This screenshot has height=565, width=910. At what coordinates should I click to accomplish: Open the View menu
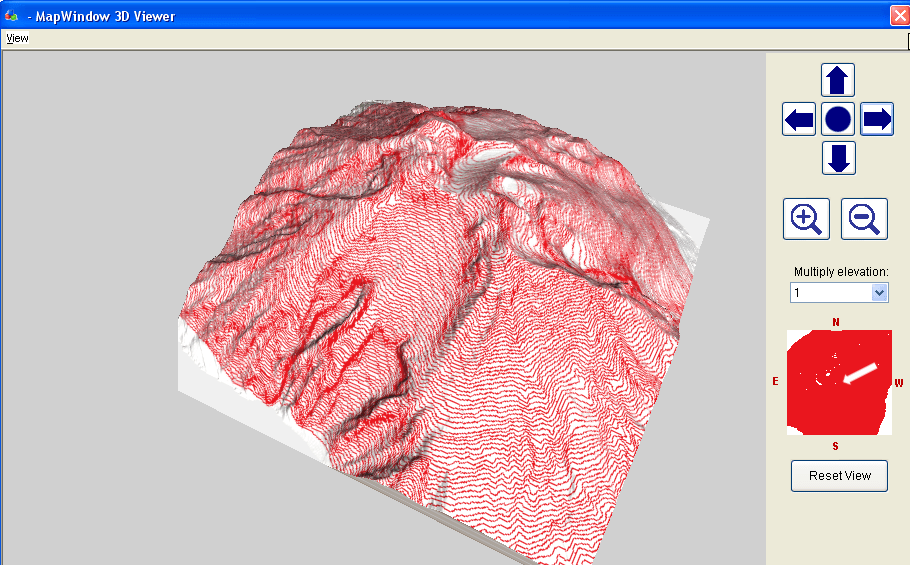pyautogui.click(x=17, y=38)
